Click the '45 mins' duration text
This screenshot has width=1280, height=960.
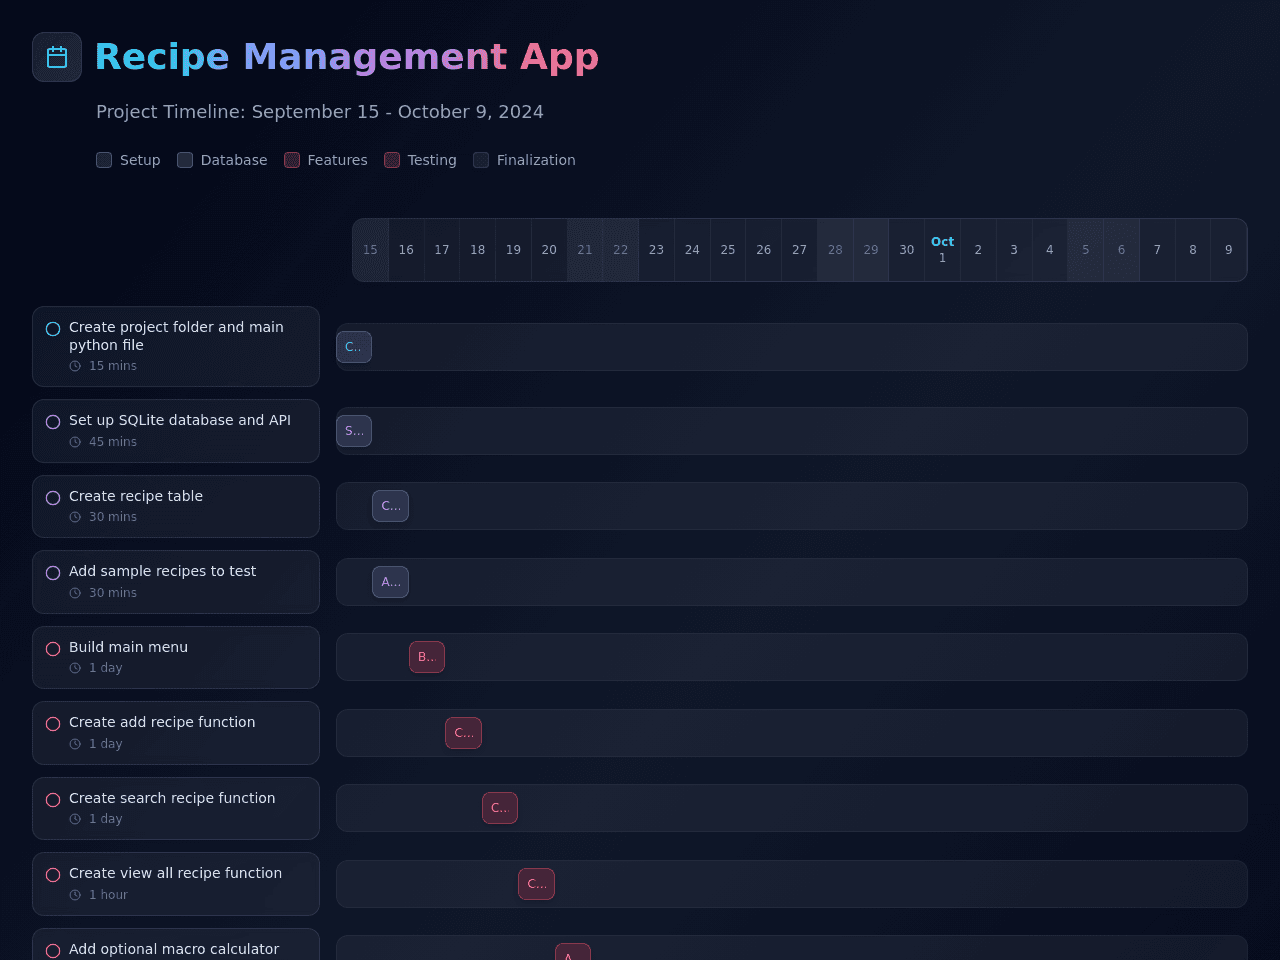[113, 442]
